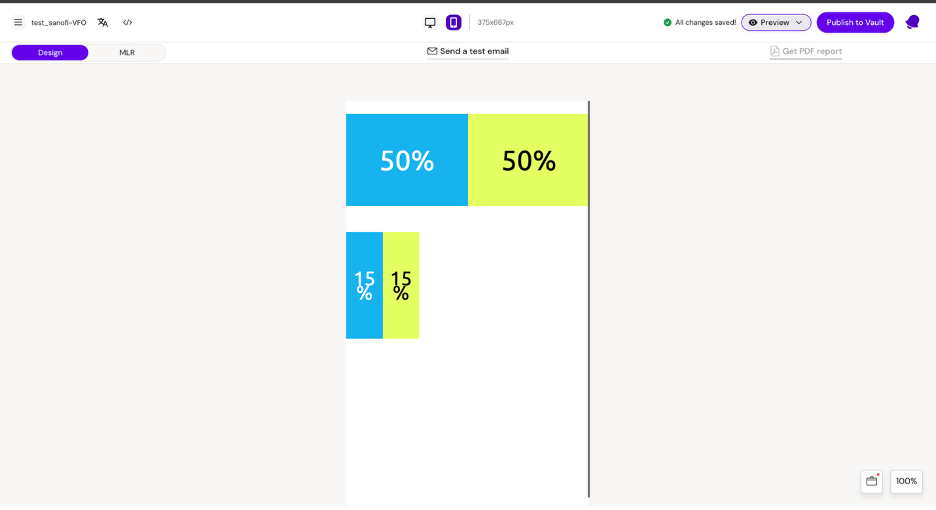This screenshot has height=510, width=936.
Task: Click Get PDF report link
Action: tap(812, 51)
